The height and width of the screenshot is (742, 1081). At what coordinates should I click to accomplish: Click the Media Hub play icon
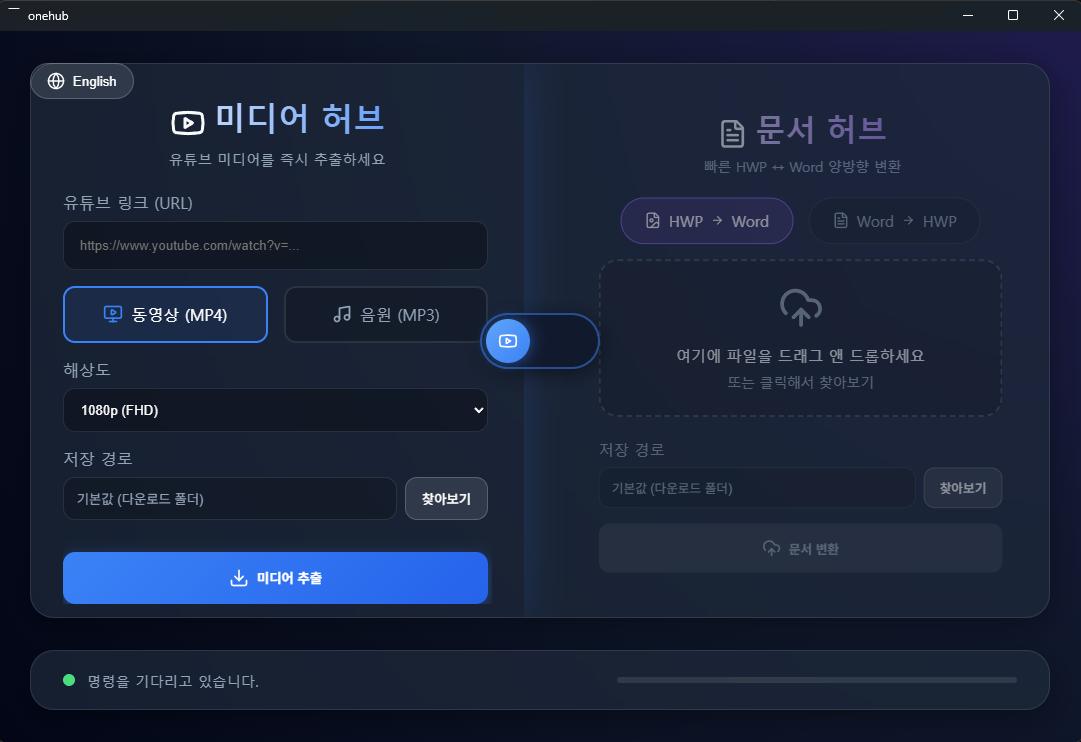point(188,122)
